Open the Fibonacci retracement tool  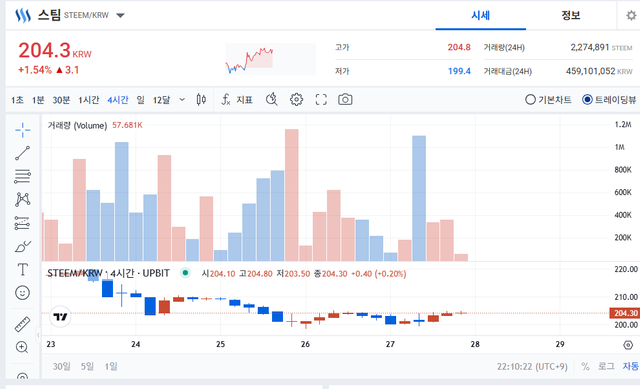[x=22, y=176]
